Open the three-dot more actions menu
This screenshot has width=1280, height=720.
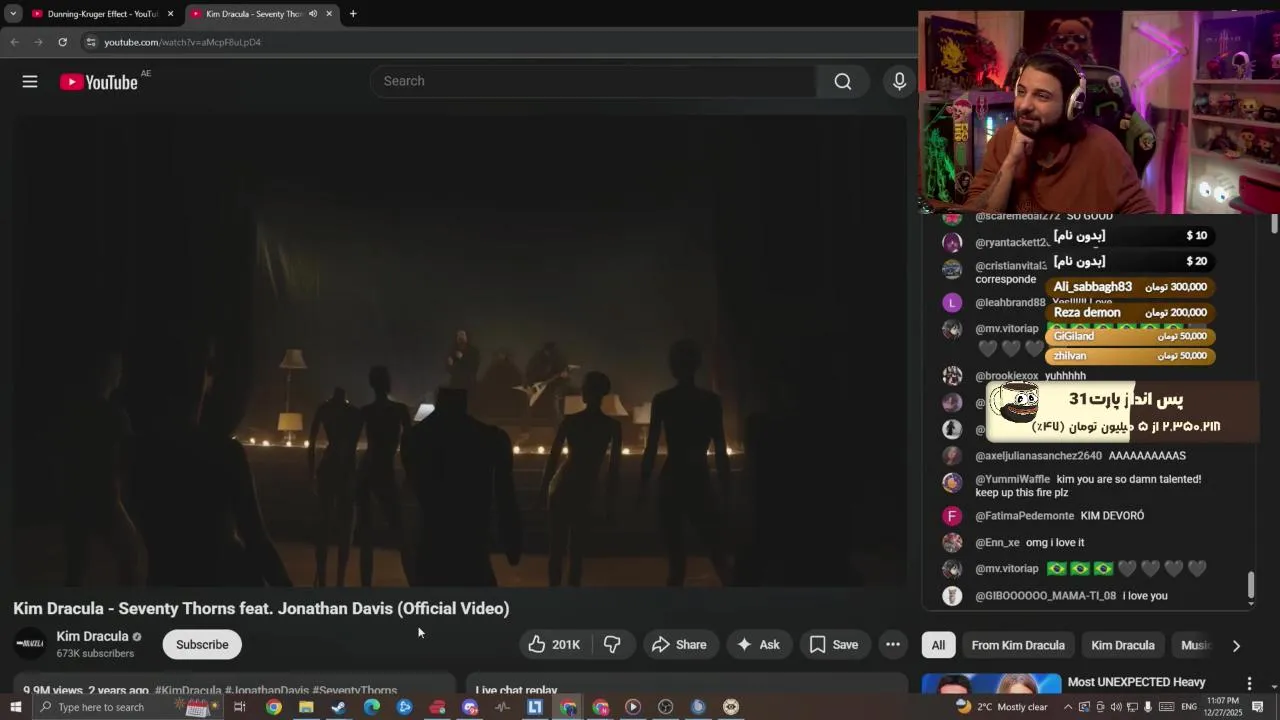893,645
